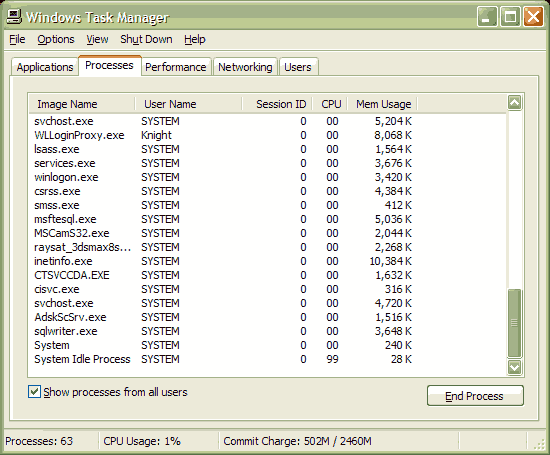This screenshot has width=550, height=455.
Task: Switch to the Performance tab
Action: click(176, 67)
